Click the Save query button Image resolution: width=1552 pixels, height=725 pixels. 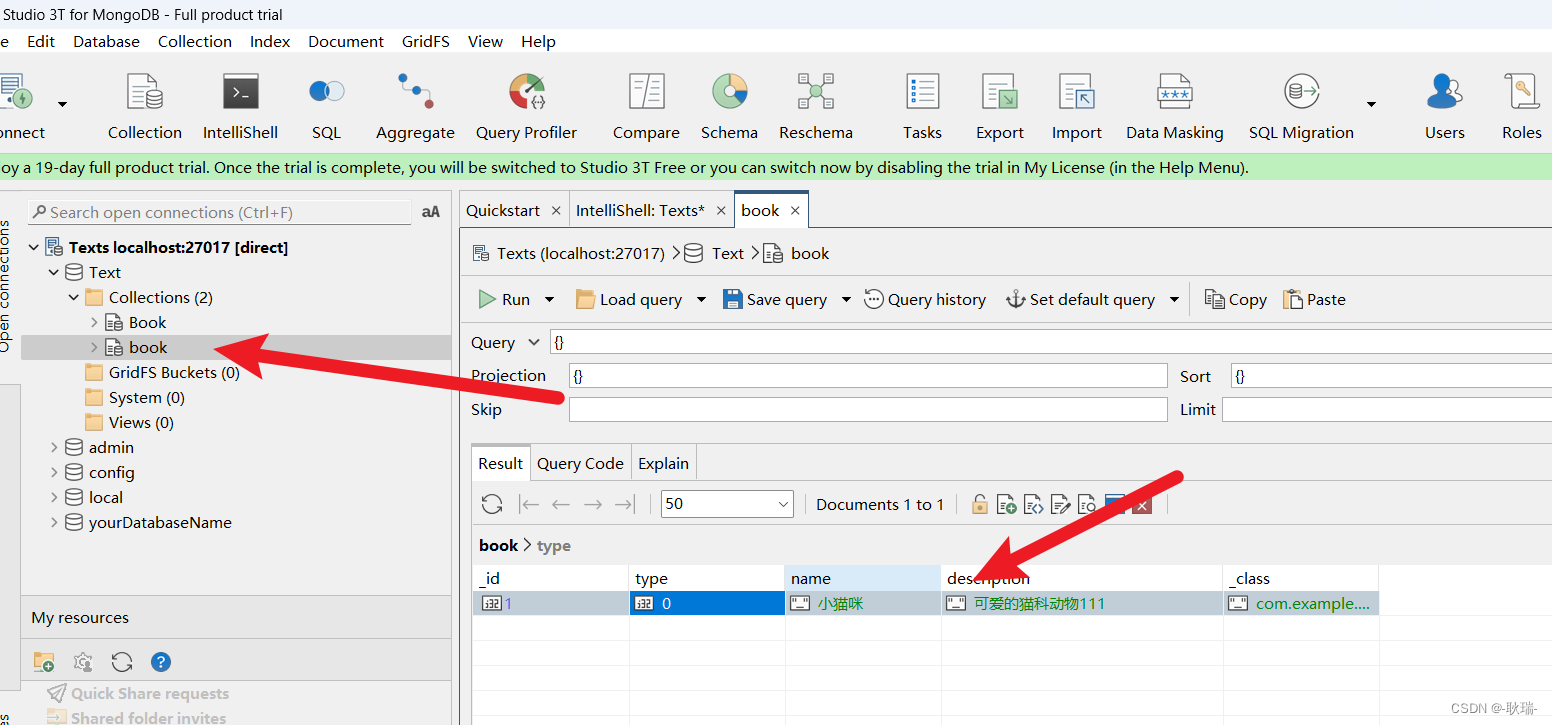pyautogui.click(x=775, y=299)
